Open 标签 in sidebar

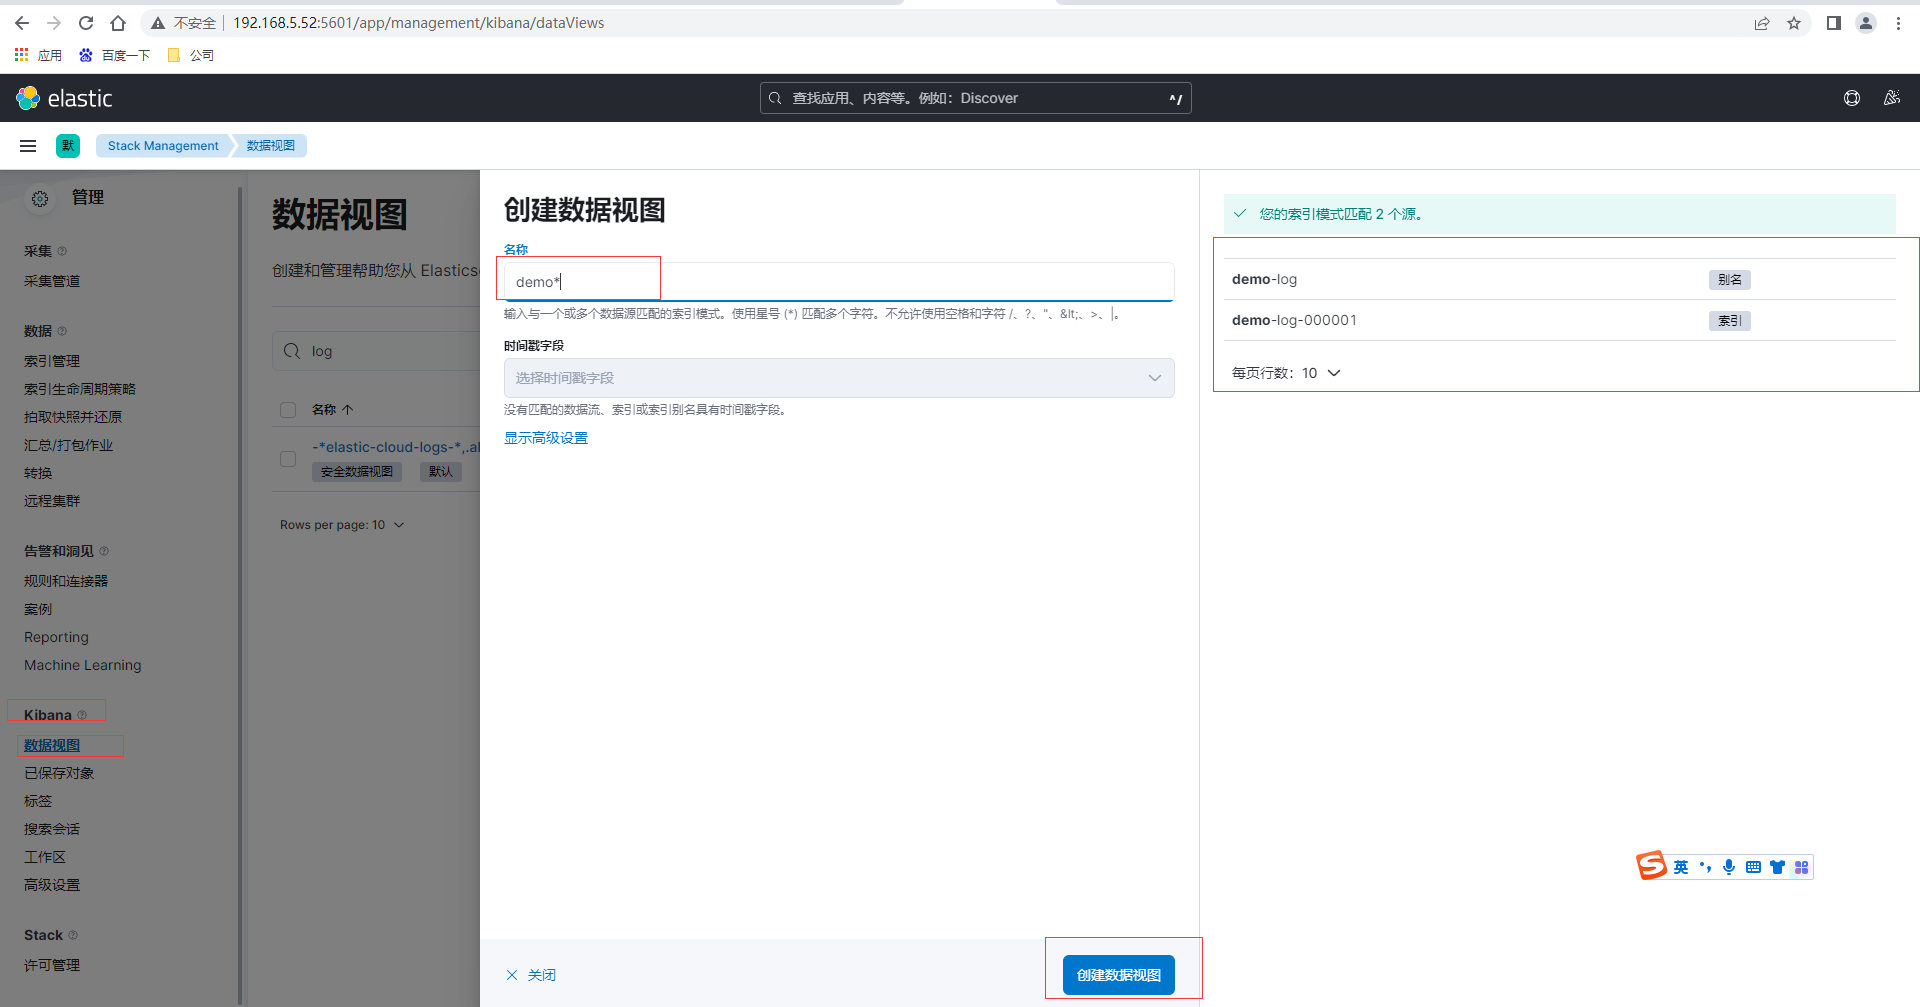click(x=38, y=801)
